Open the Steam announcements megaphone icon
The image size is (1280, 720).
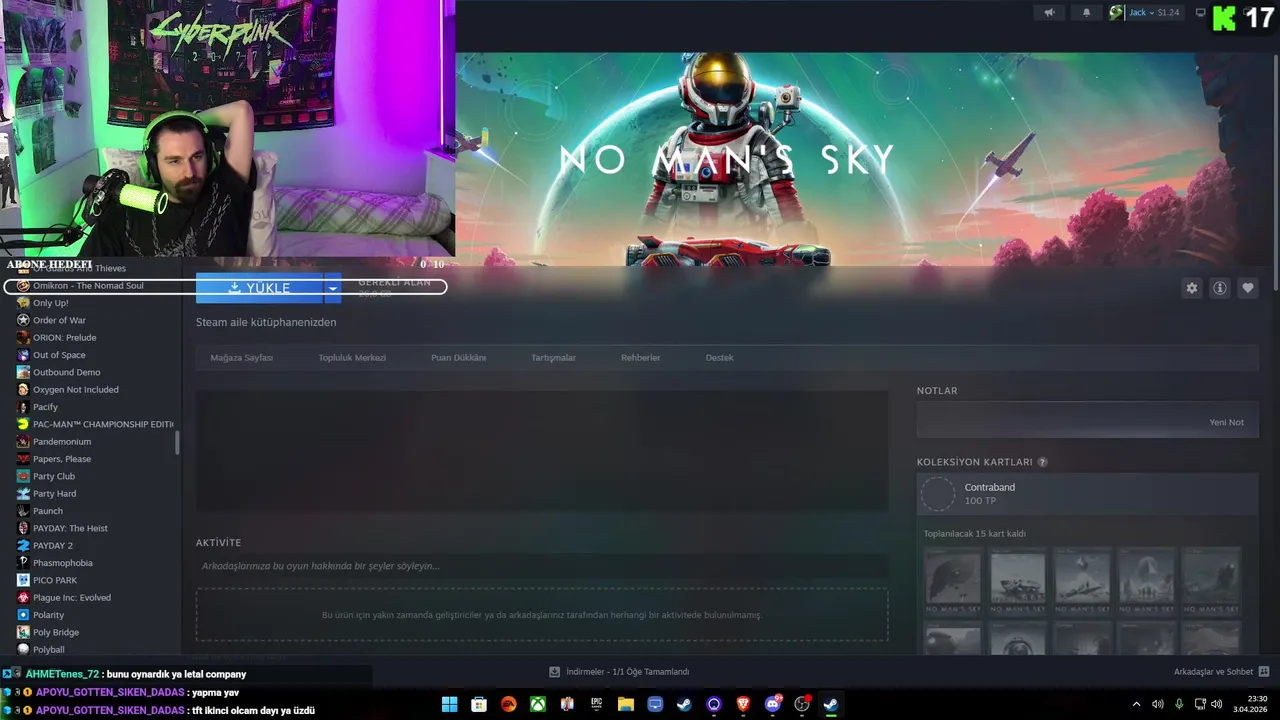tap(1049, 13)
